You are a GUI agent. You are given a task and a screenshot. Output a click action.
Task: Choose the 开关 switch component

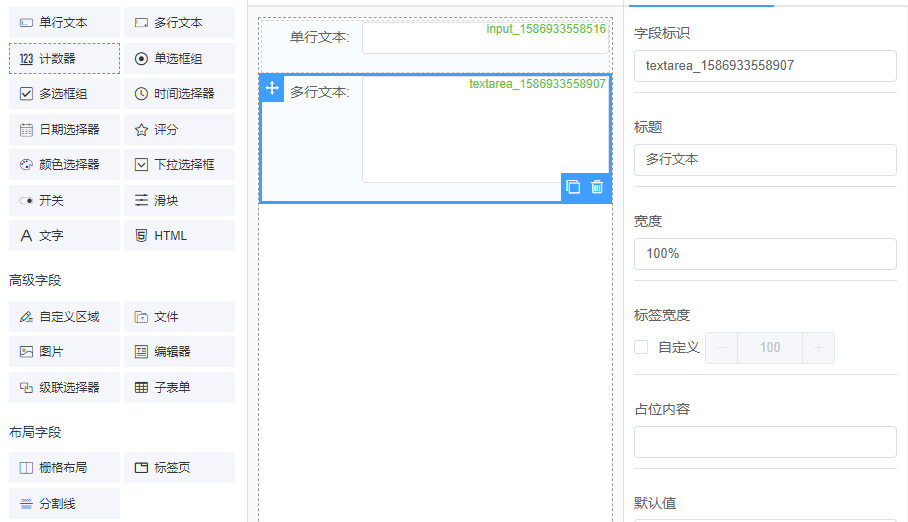coord(64,201)
